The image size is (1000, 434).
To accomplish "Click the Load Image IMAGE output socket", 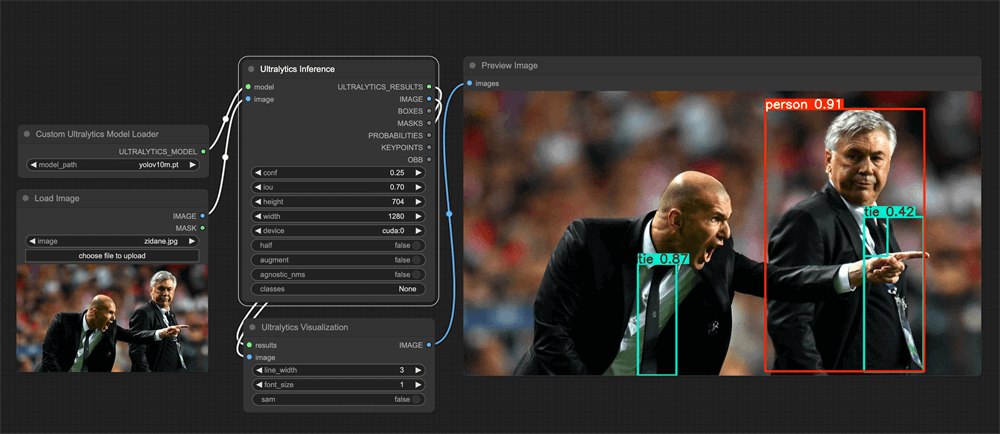I will click(x=203, y=216).
